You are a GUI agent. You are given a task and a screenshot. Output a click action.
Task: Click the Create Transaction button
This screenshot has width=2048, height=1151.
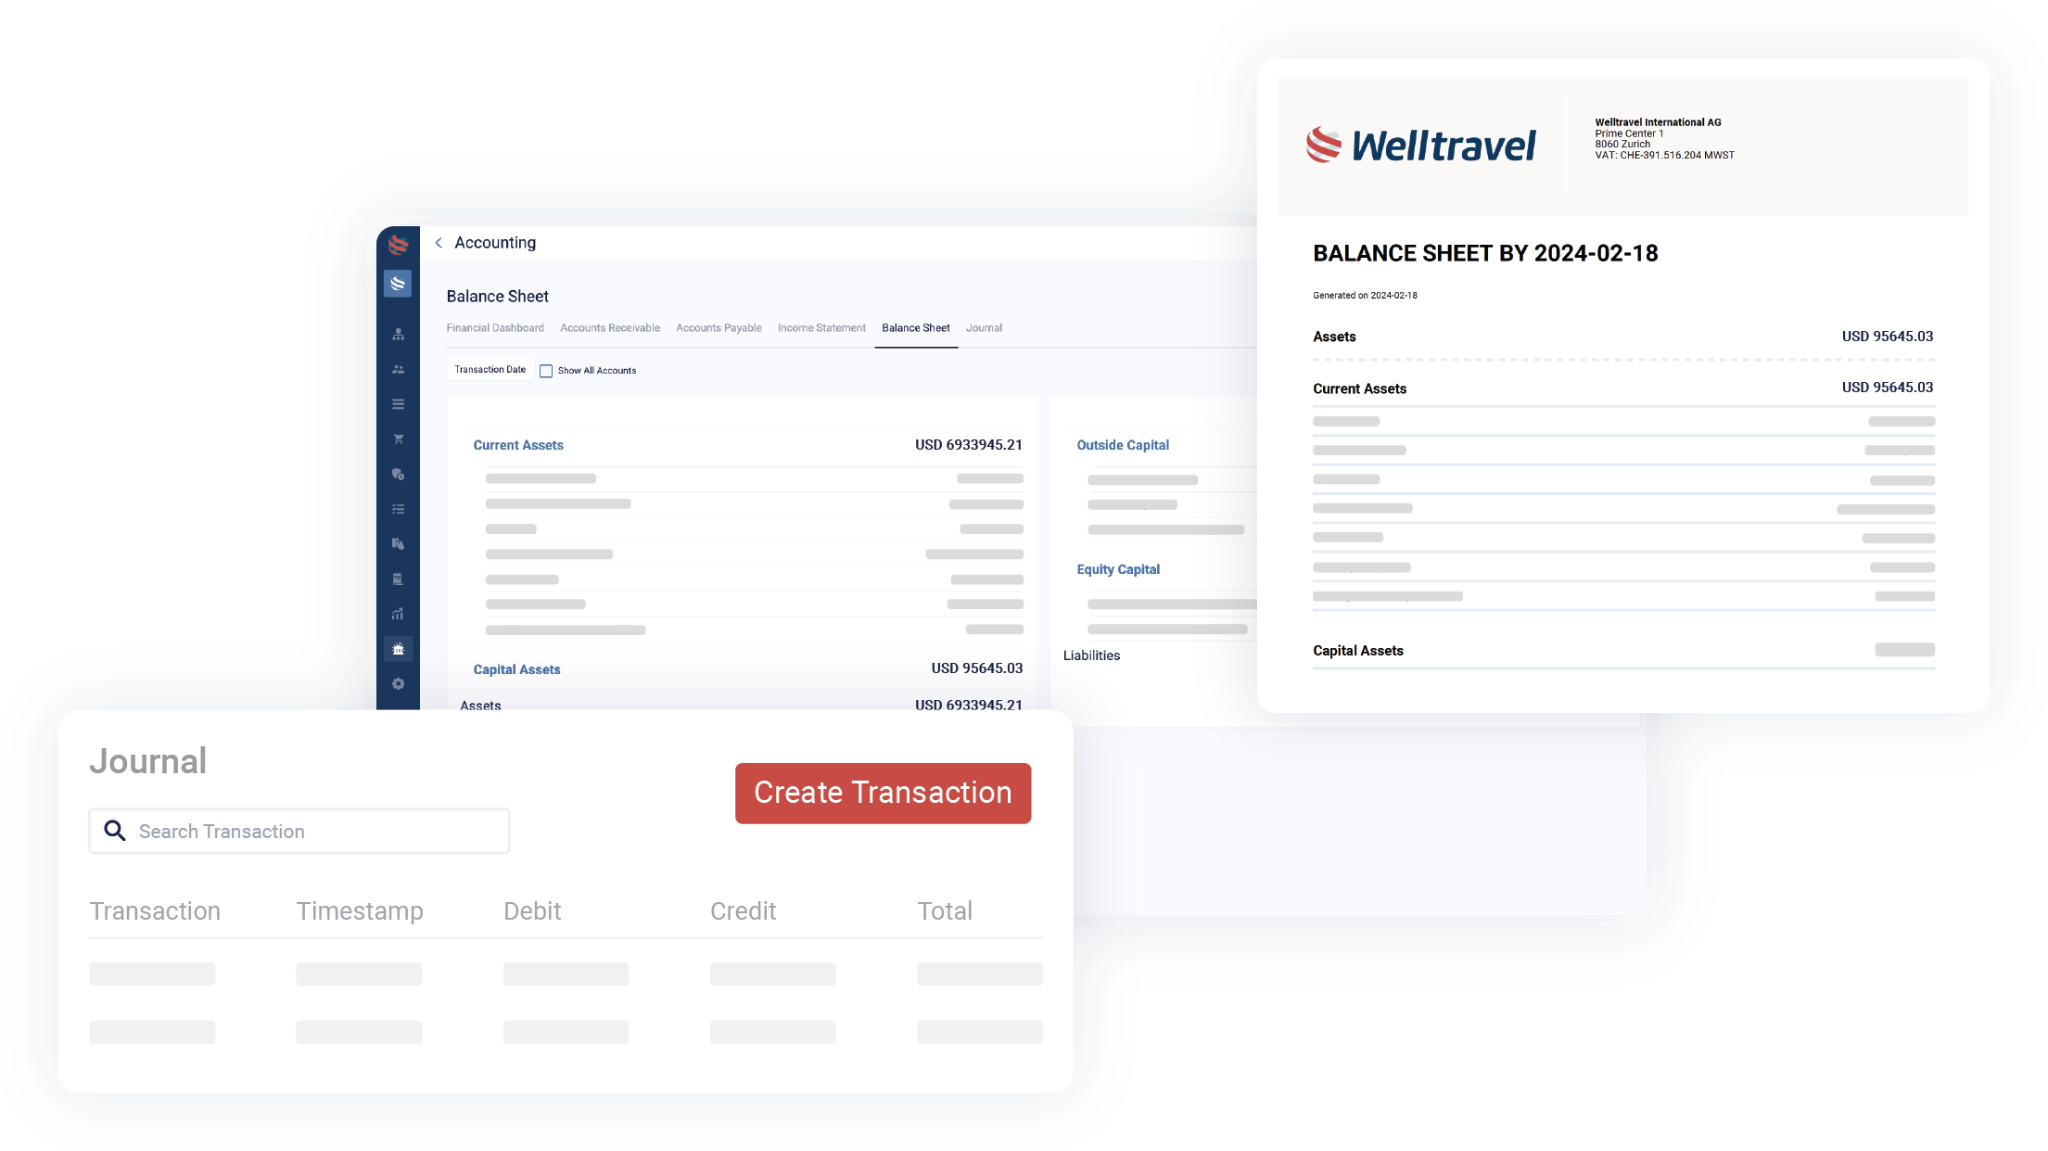[882, 792]
